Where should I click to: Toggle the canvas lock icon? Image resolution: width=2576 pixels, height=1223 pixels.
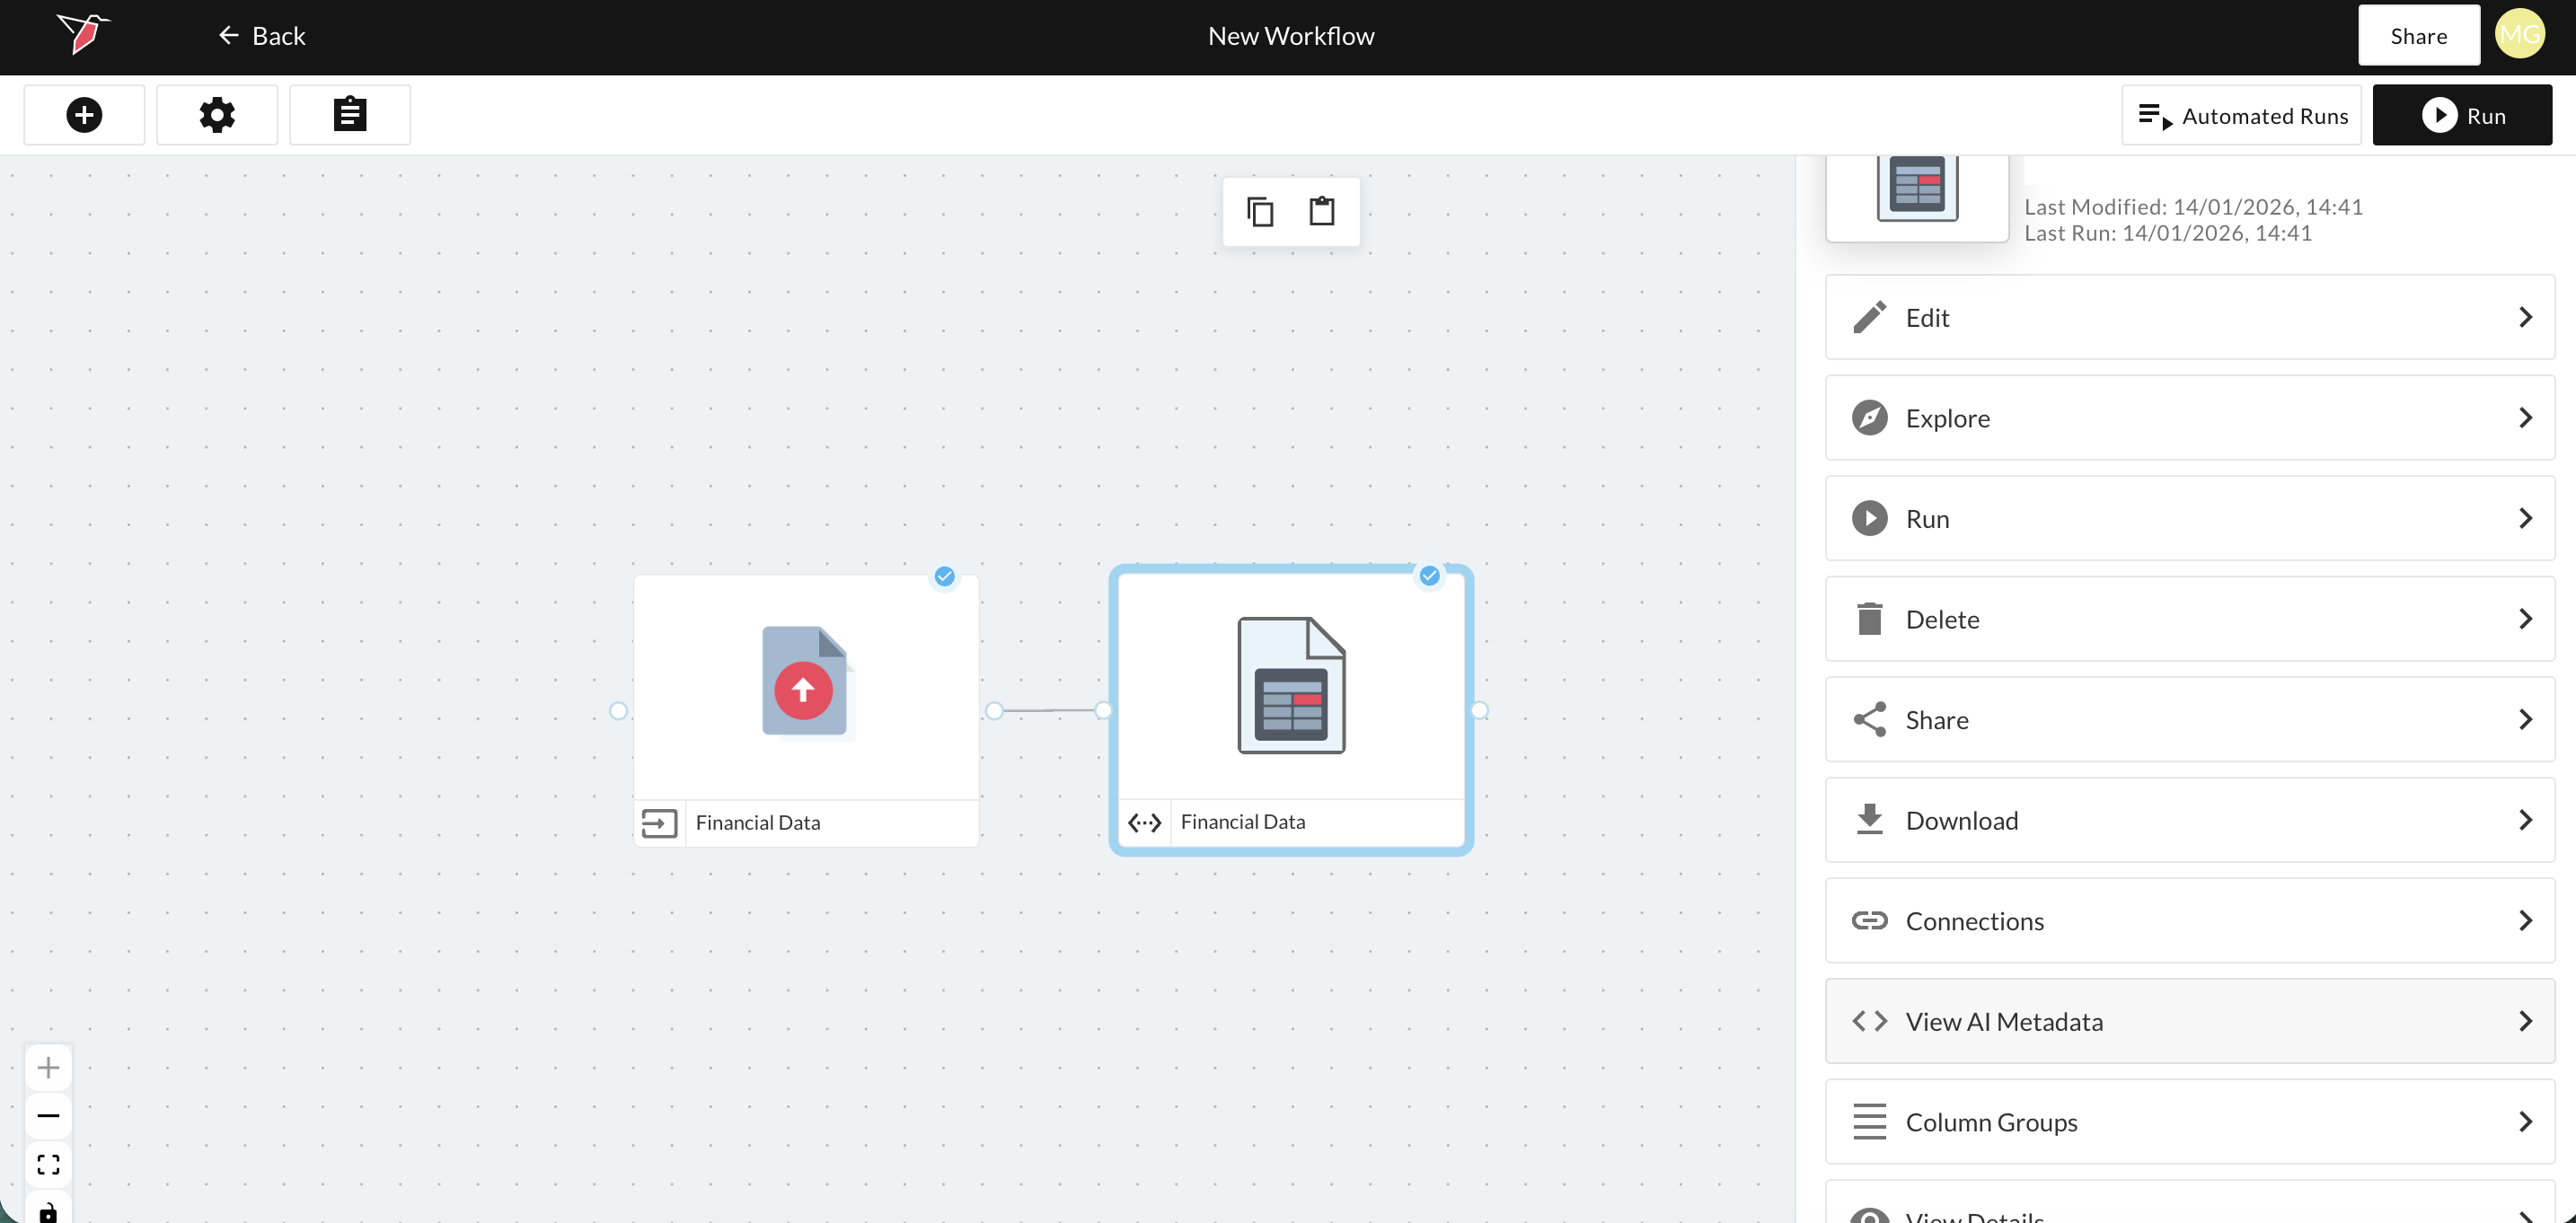[x=48, y=1211]
